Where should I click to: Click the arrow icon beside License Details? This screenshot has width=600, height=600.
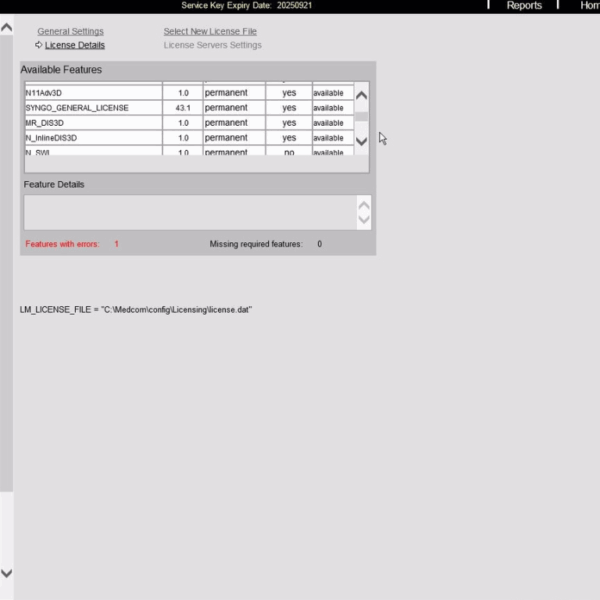(39, 45)
